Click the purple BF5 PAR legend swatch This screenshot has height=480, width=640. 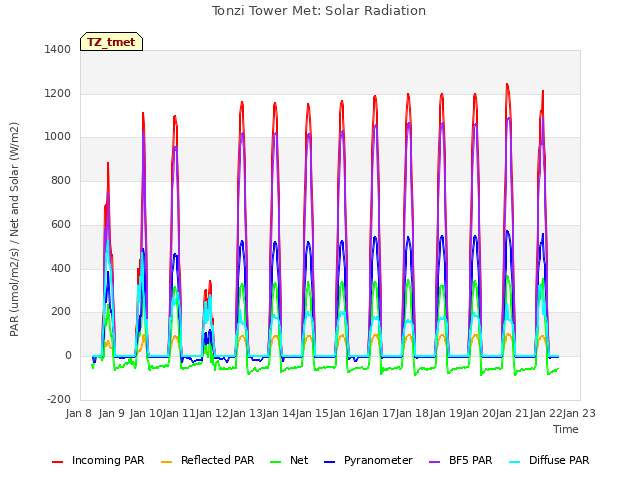point(434,462)
